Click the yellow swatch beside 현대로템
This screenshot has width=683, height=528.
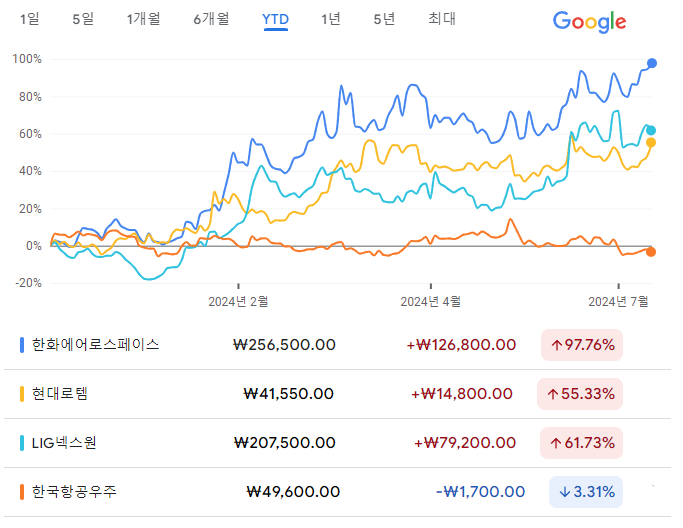(22, 394)
